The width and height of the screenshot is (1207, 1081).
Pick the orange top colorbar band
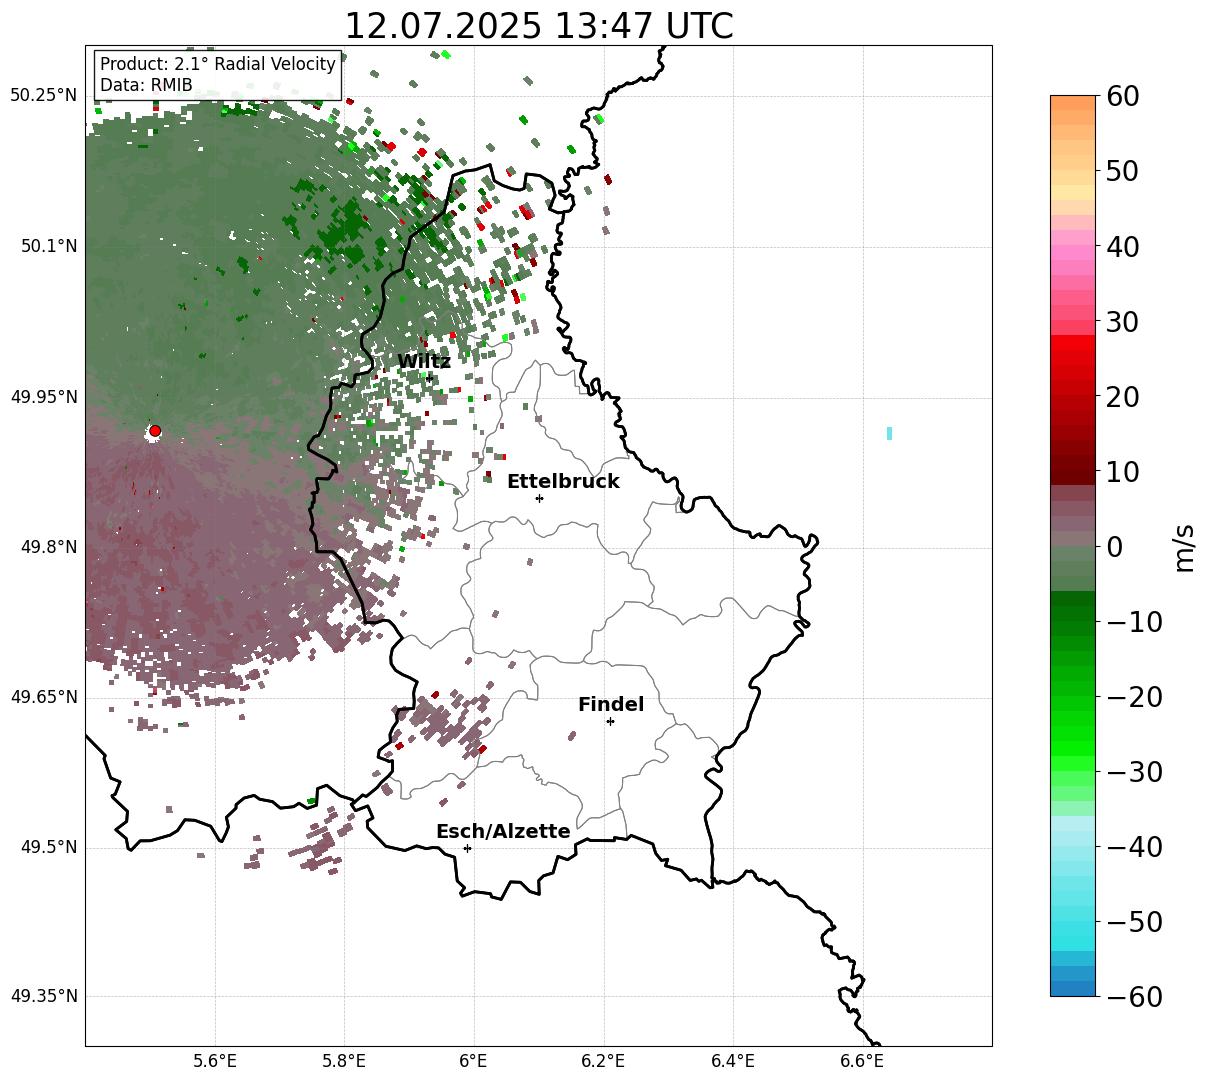click(x=1073, y=103)
